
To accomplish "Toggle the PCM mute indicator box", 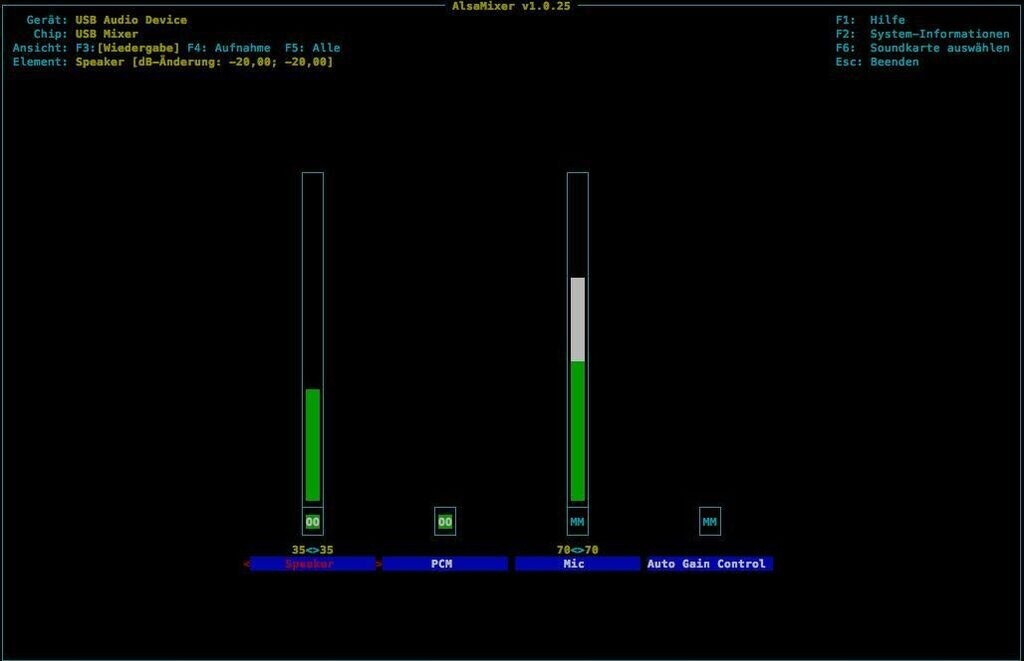I will point(445,522).
